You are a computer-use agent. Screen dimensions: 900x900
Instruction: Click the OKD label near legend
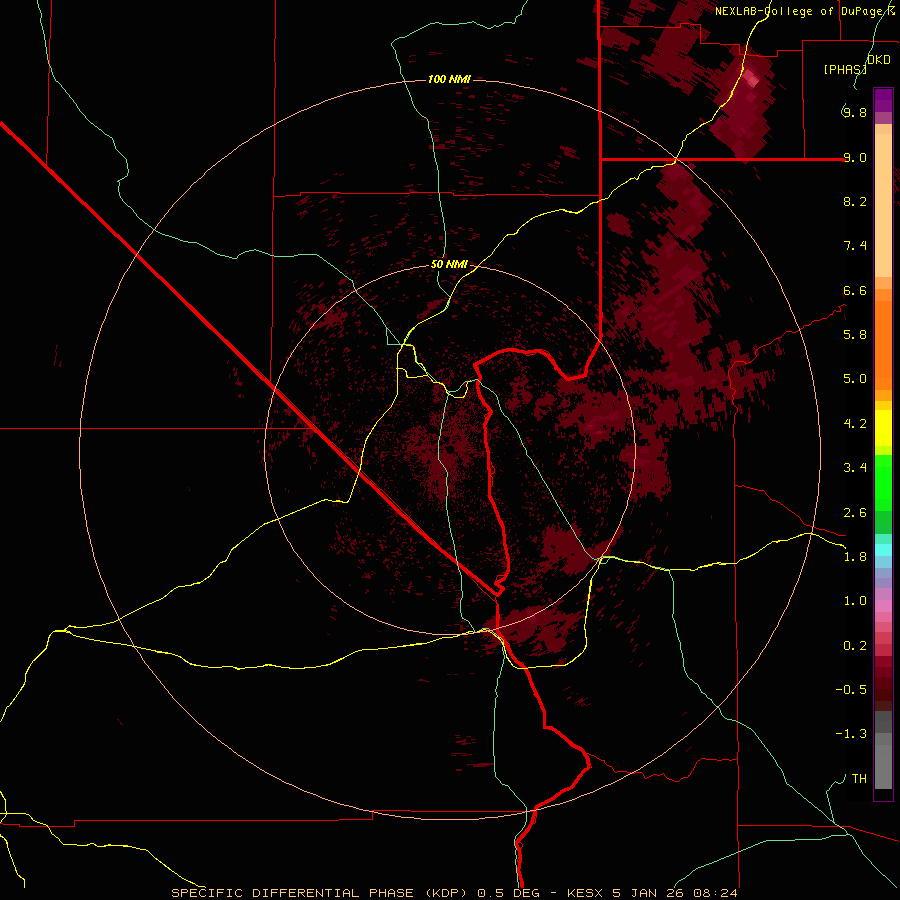coord(879,60)
